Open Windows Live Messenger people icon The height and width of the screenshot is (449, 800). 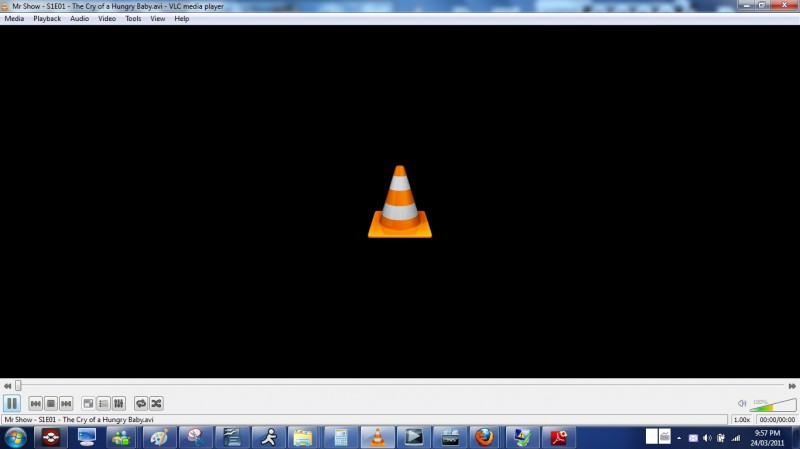point(121,438)
